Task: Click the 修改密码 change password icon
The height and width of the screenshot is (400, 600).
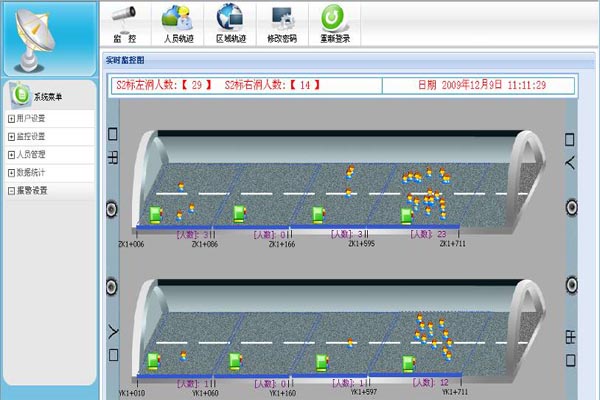Action: click(282, 18)
